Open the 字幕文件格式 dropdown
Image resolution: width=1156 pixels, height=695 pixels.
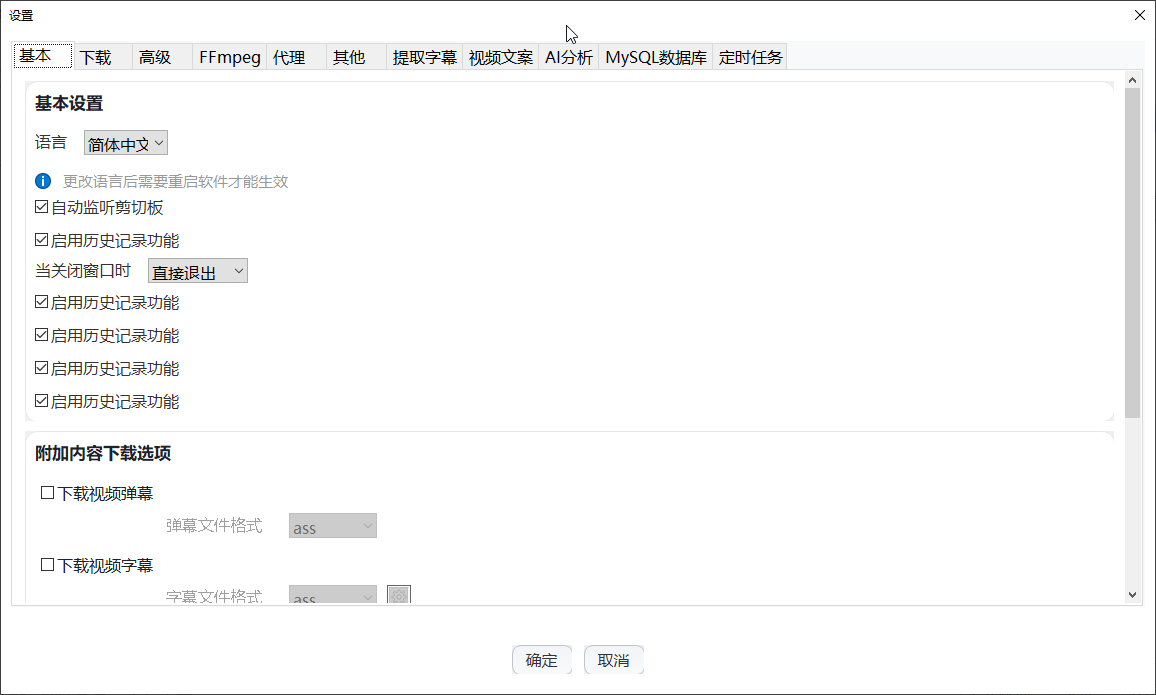(x=332, y=595)
